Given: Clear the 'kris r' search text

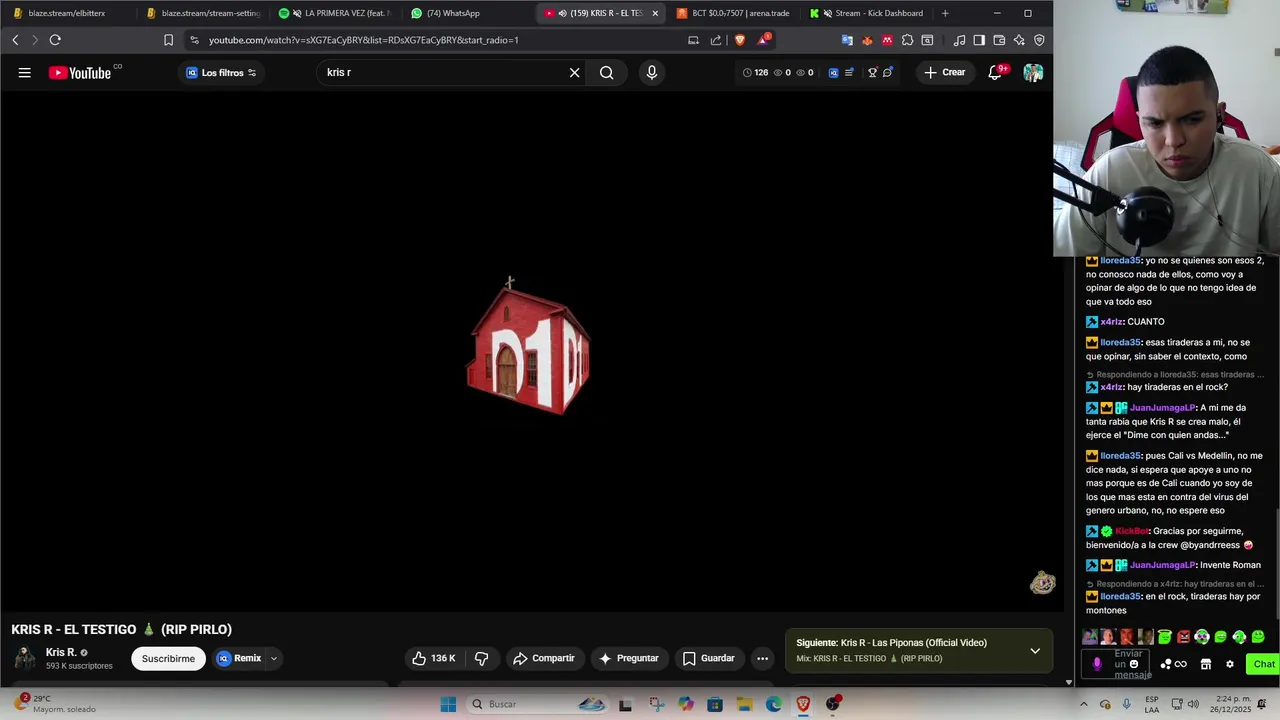Looking at the screenshot, I should point(574,72).
